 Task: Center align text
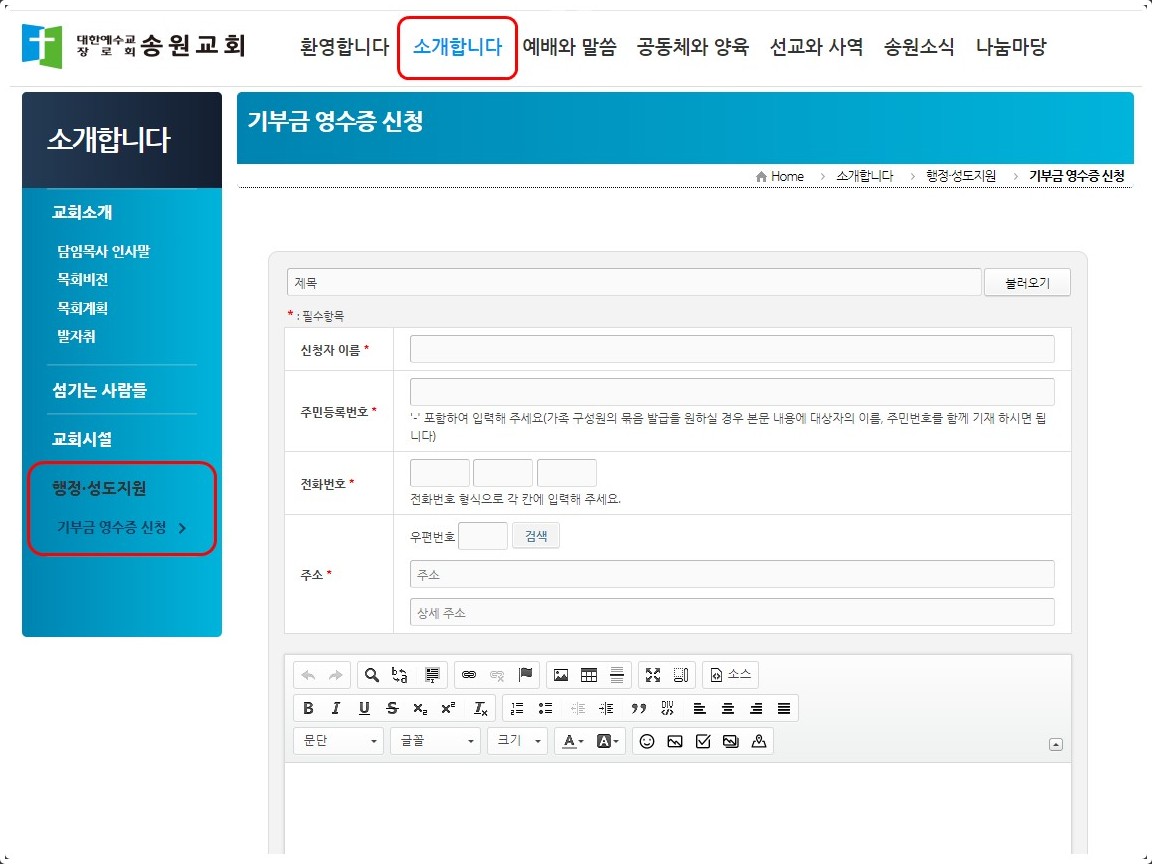coord(727,708)
